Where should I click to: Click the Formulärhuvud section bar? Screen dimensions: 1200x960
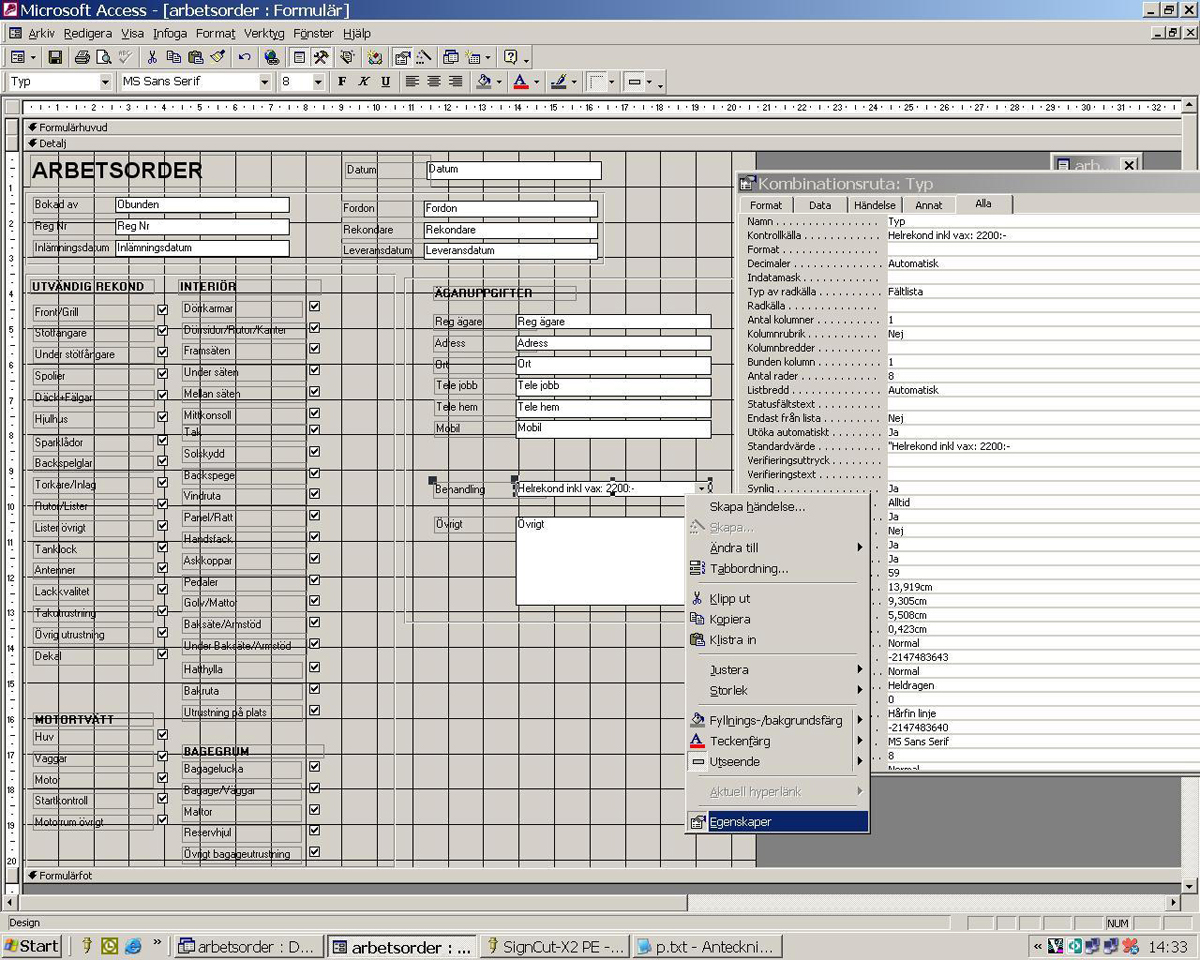click(600, 127)
